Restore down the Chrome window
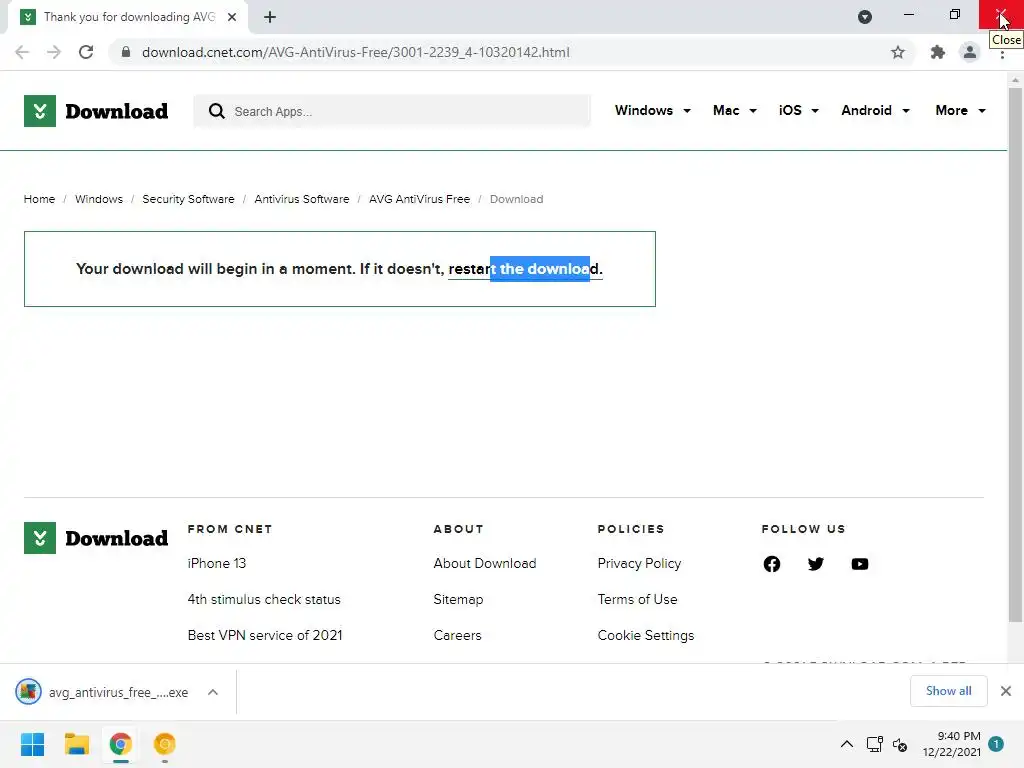The width and height of the screenshot is (1024, 768). pyautogui.click(x=955, y=14)
